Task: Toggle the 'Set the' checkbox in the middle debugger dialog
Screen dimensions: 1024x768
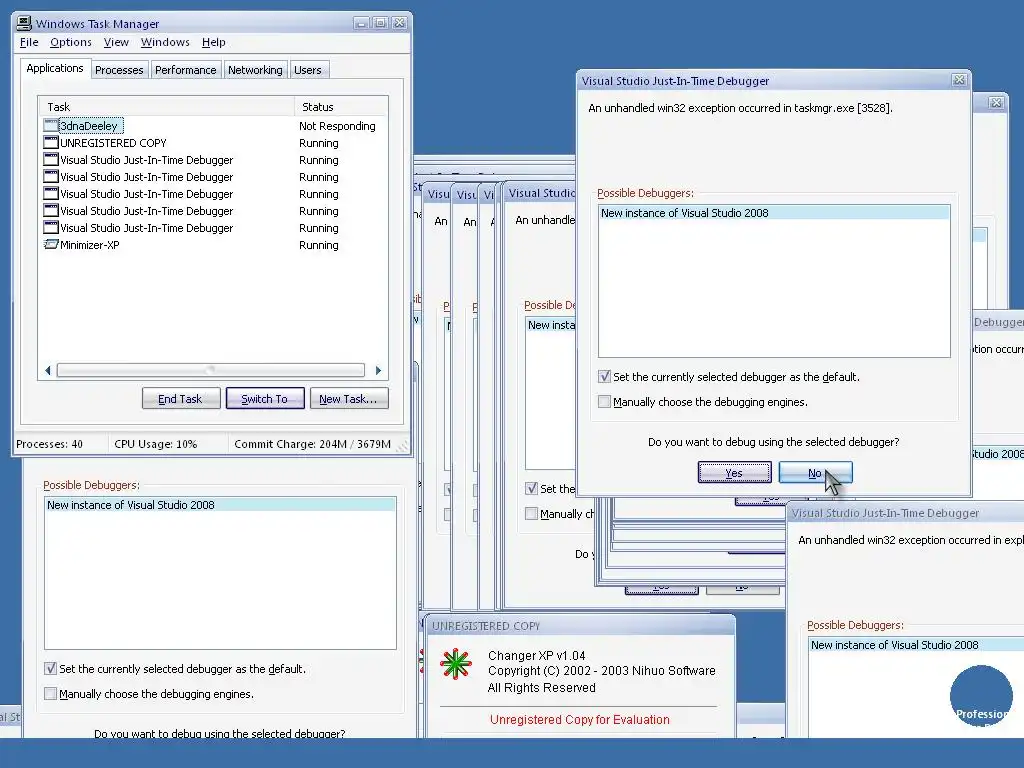Action: point(532,488)
